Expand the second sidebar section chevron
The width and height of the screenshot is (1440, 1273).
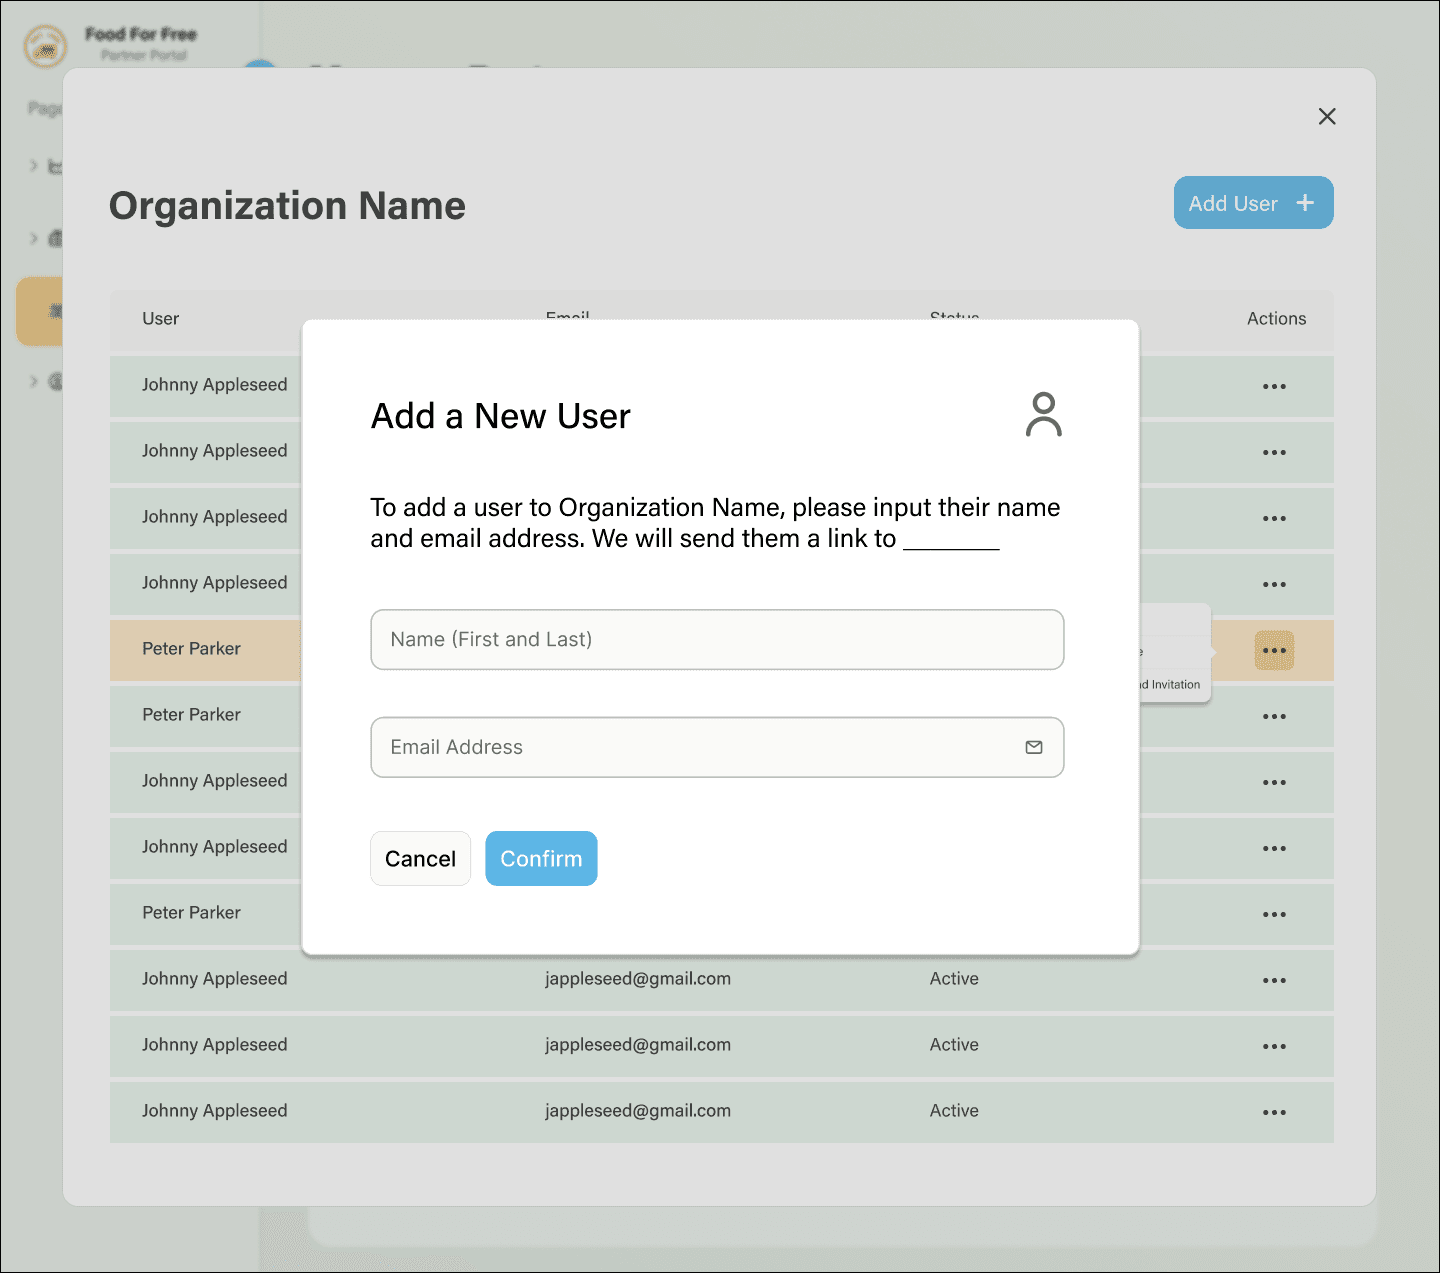(34, 238)
